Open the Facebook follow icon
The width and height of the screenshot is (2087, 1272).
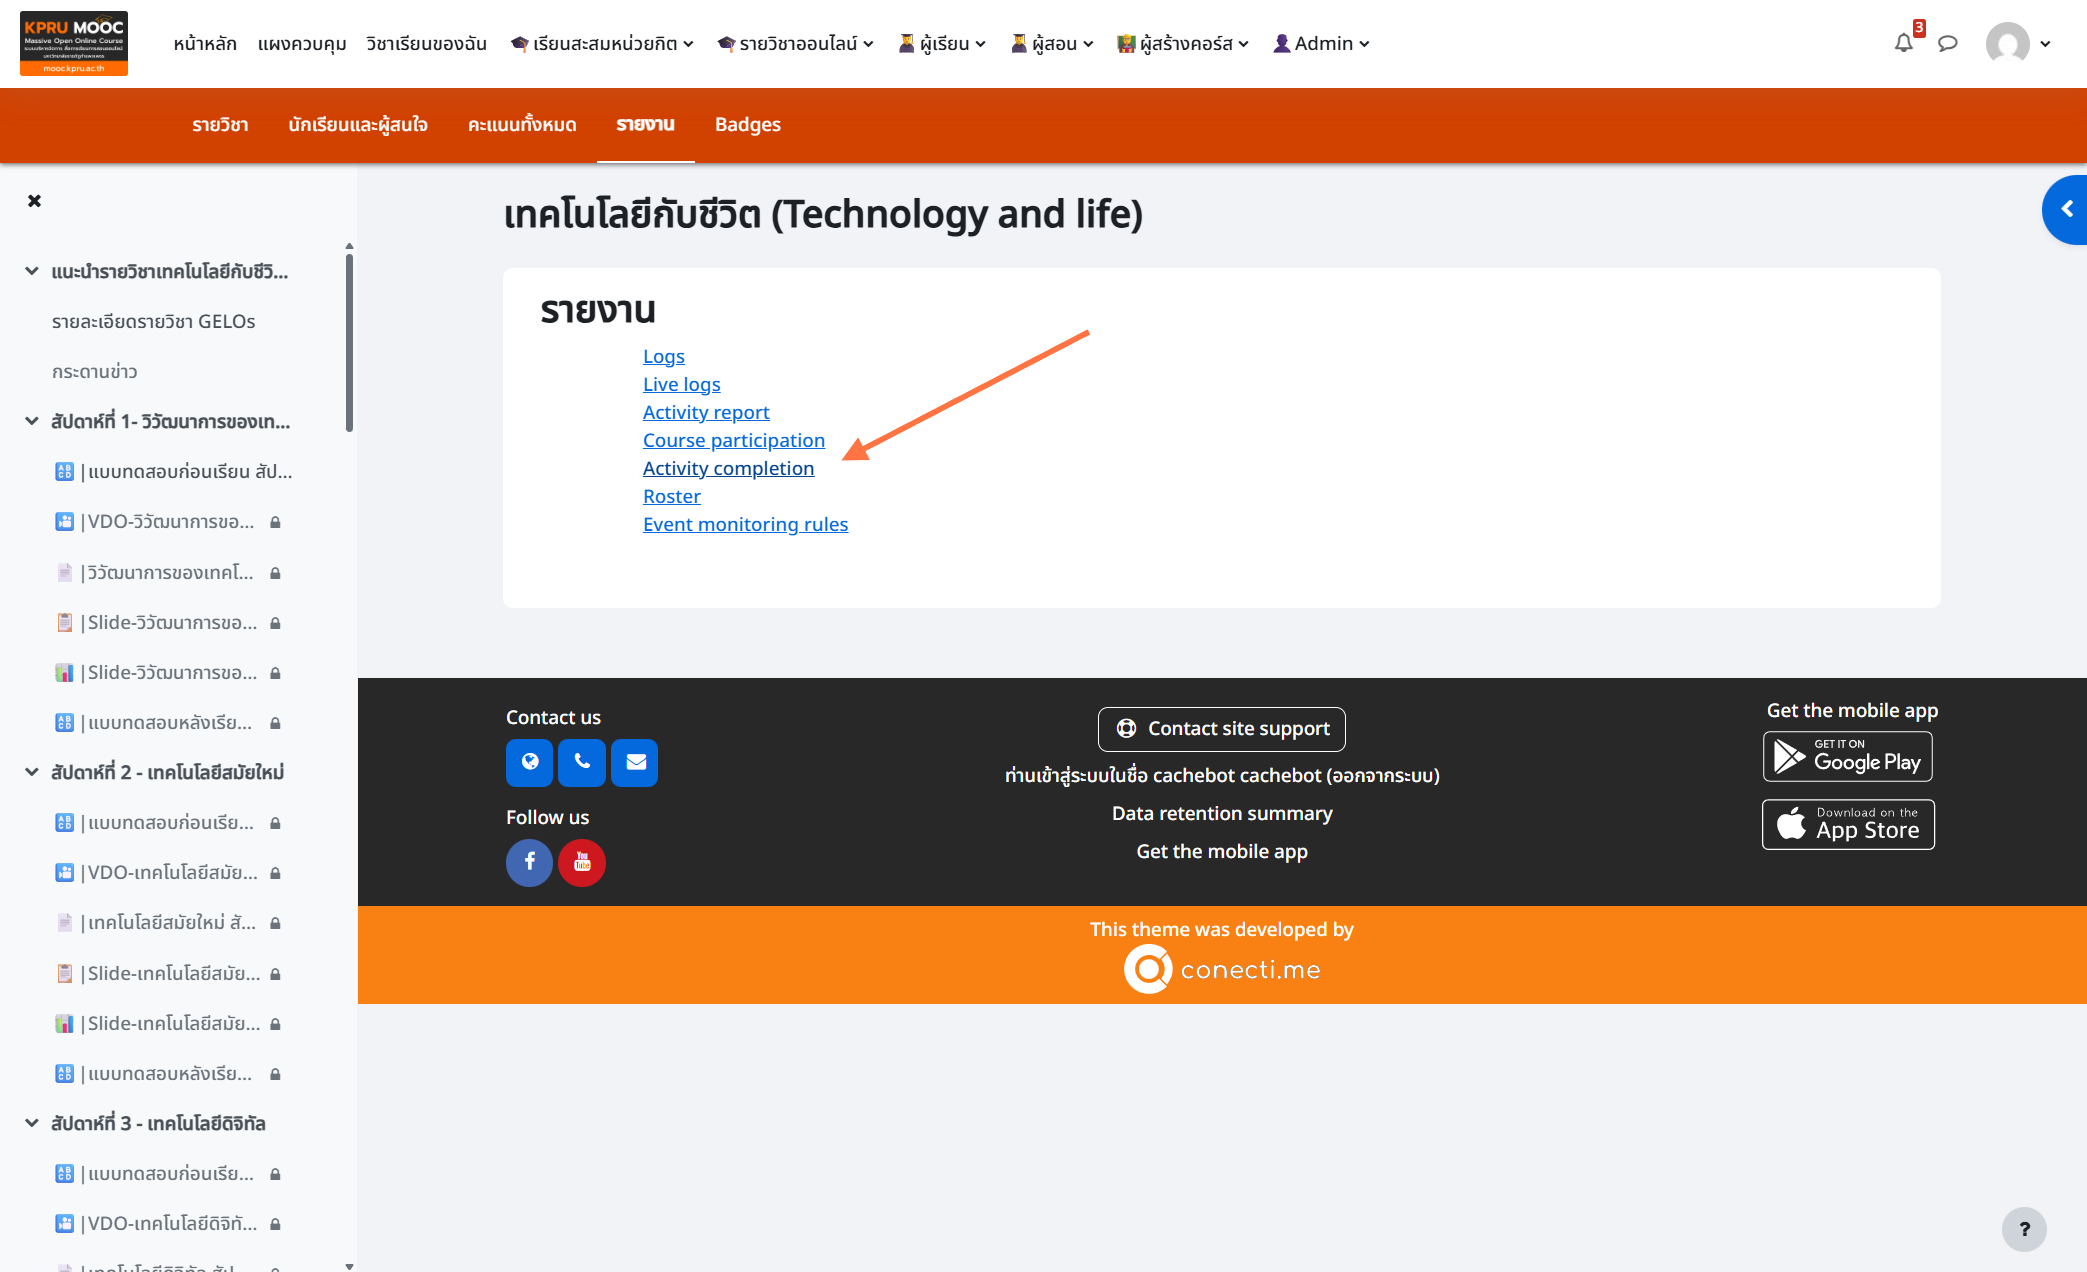point(529,862)
